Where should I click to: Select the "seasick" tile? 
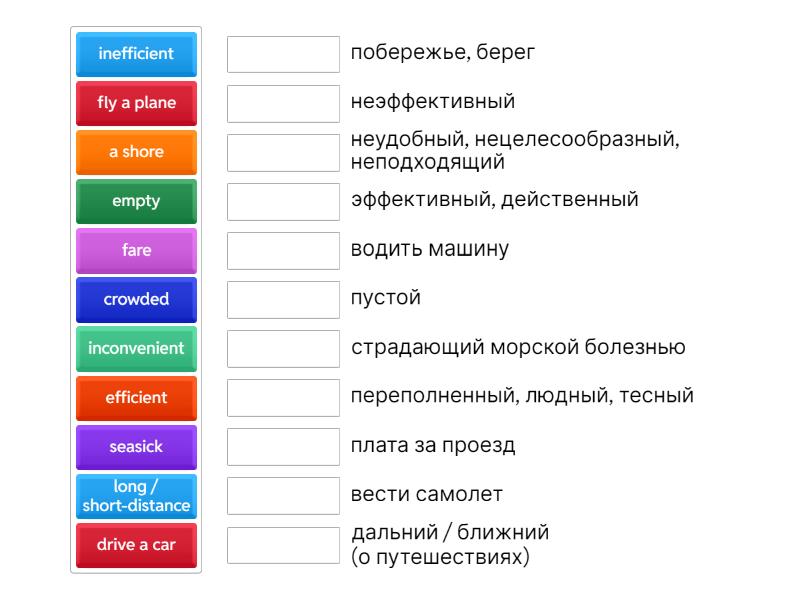136,446
